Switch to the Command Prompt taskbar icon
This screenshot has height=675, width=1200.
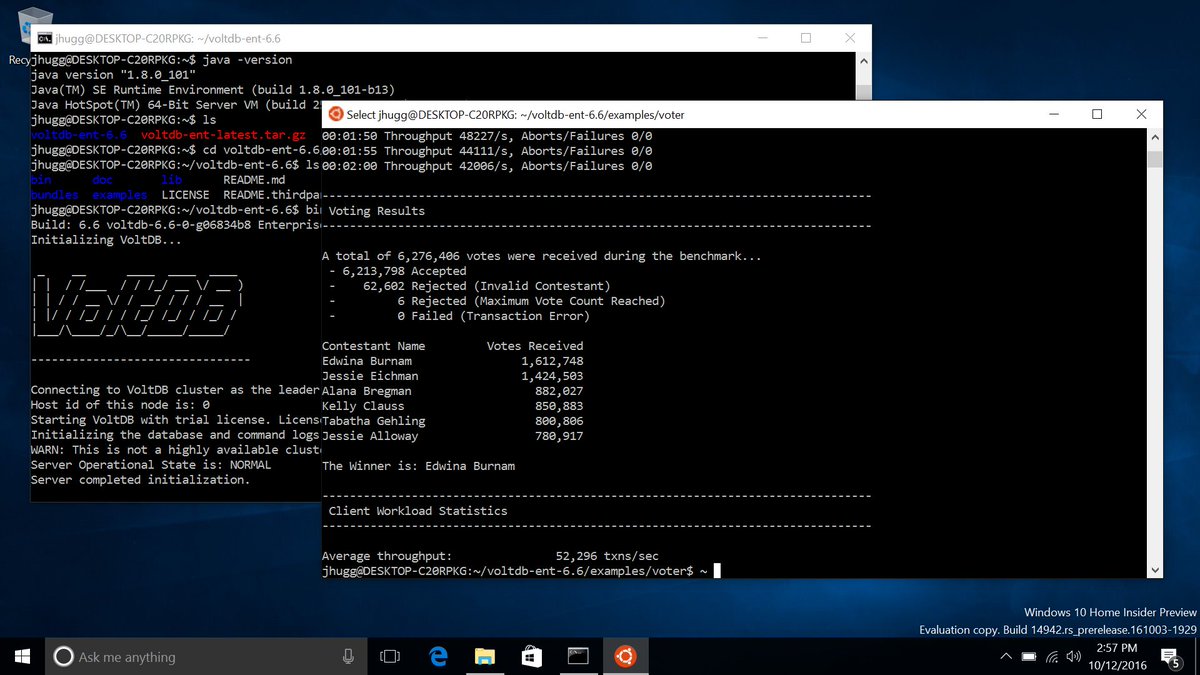click(579, 656)
